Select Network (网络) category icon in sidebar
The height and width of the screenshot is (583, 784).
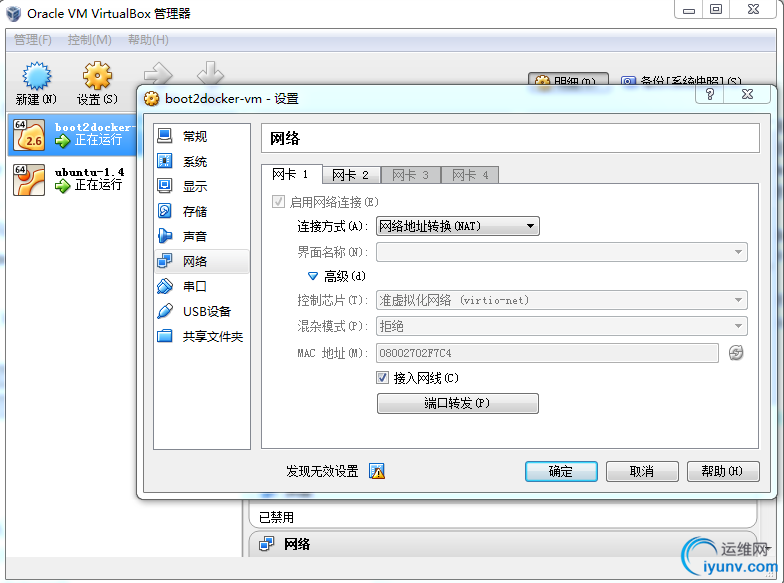point(165,261)
